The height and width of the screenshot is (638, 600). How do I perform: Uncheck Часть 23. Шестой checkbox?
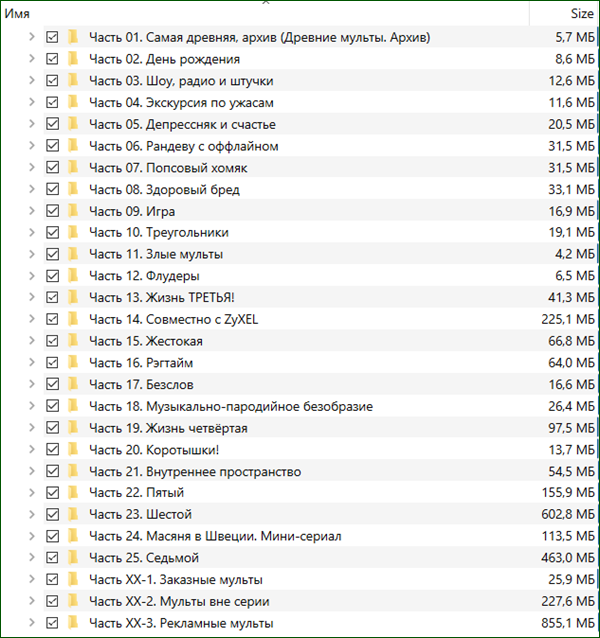tap(52, 514)
